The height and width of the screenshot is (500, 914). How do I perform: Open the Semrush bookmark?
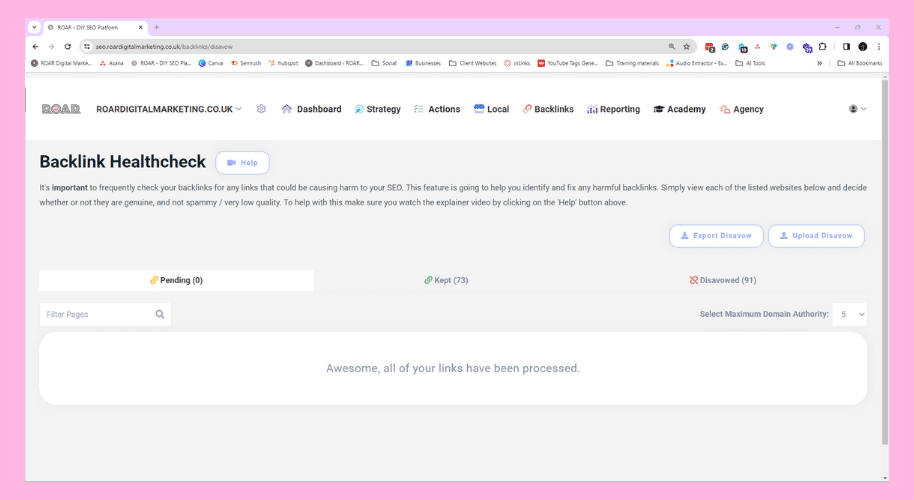click(245, 63)
